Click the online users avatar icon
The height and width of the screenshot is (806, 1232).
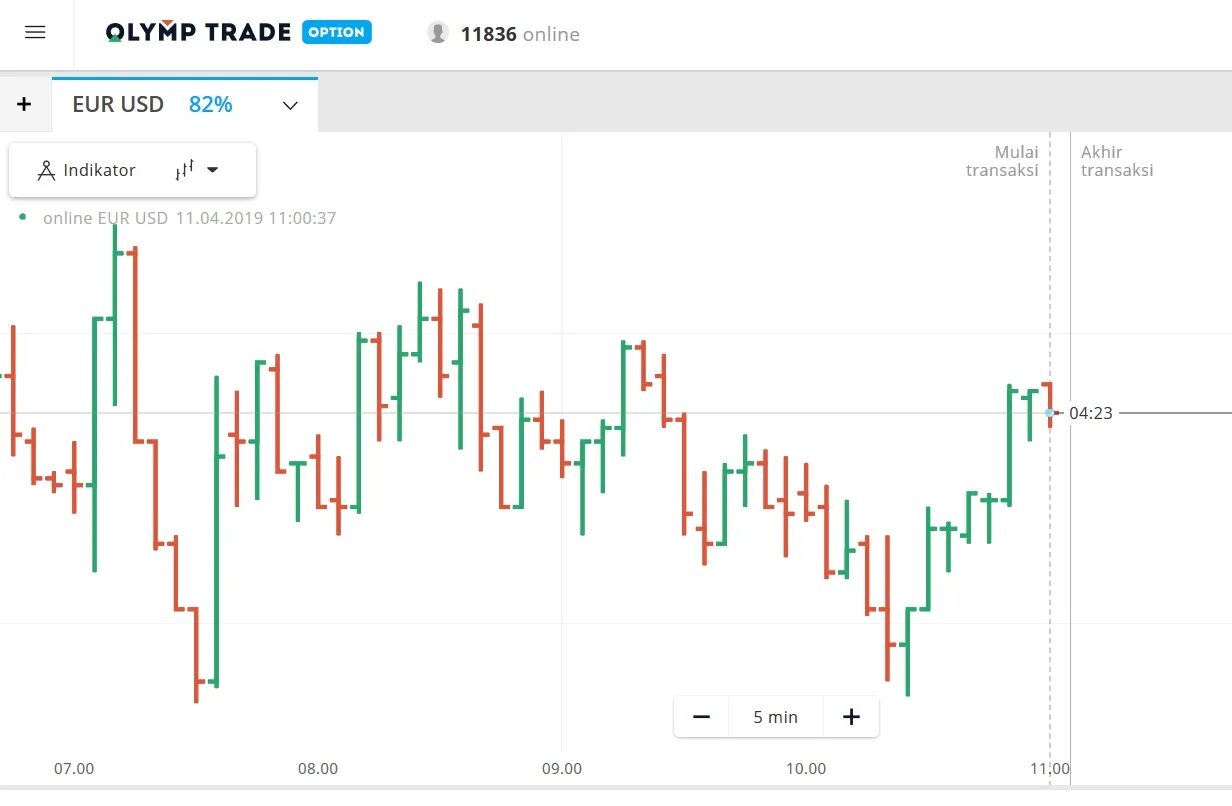(438, 33)
